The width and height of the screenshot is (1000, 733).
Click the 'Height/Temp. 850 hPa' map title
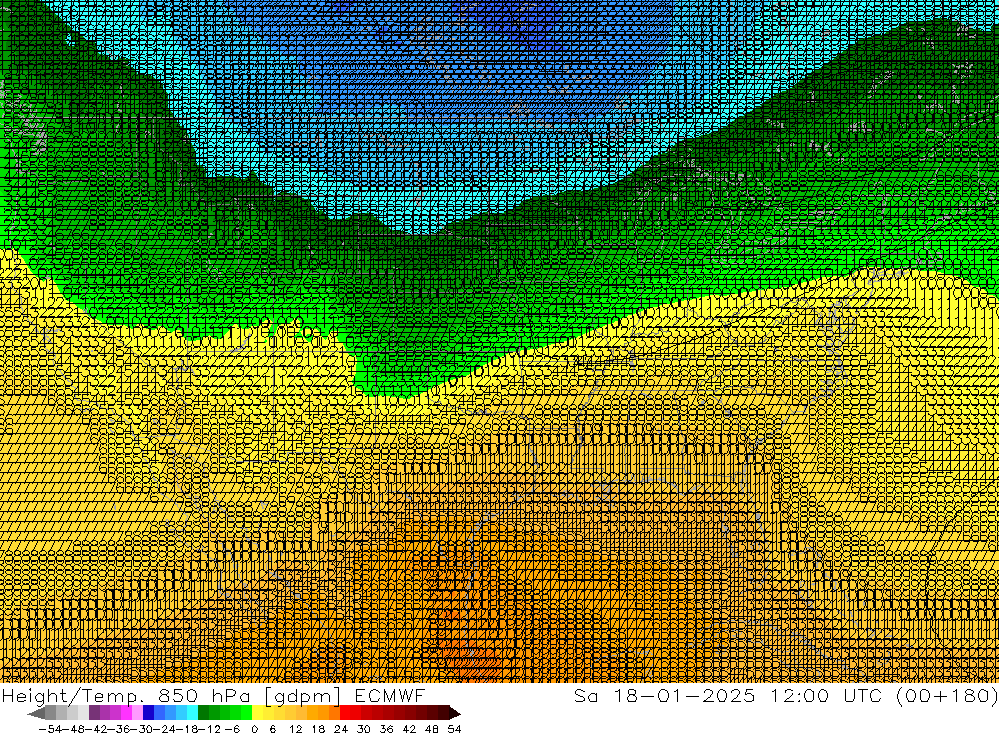point(126,695)
